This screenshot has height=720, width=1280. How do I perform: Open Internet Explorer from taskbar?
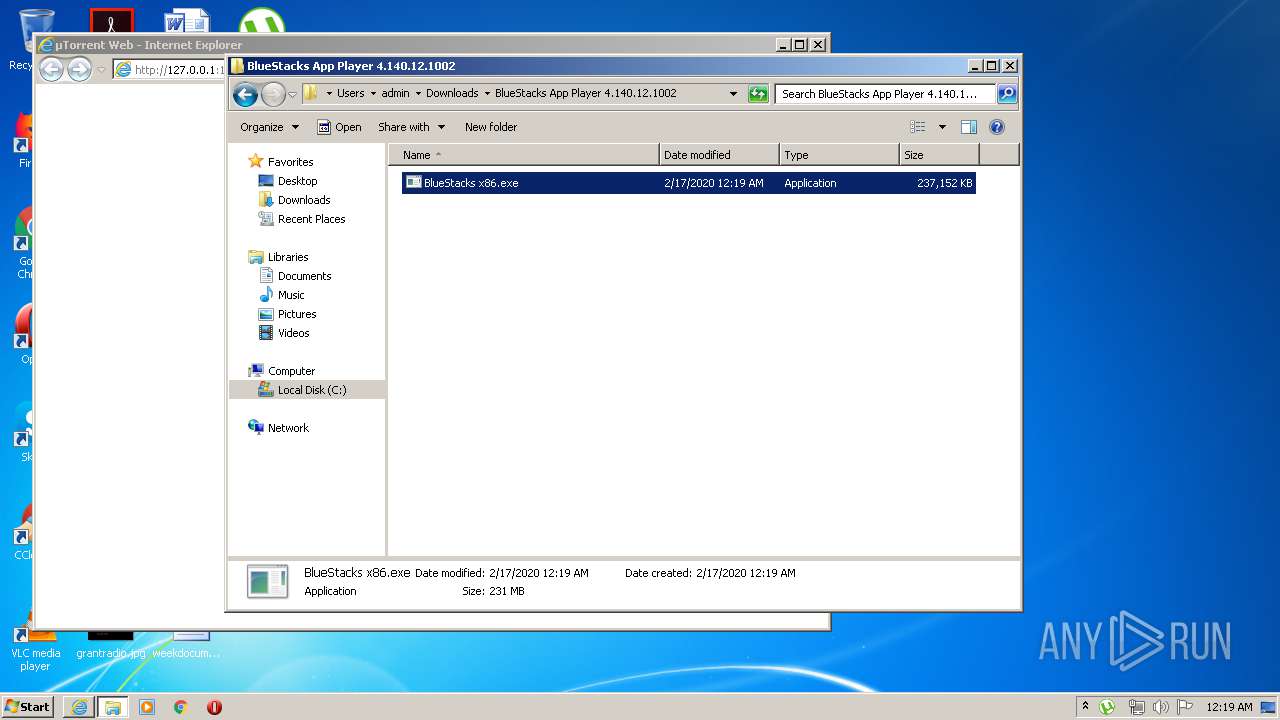[79, 707]
